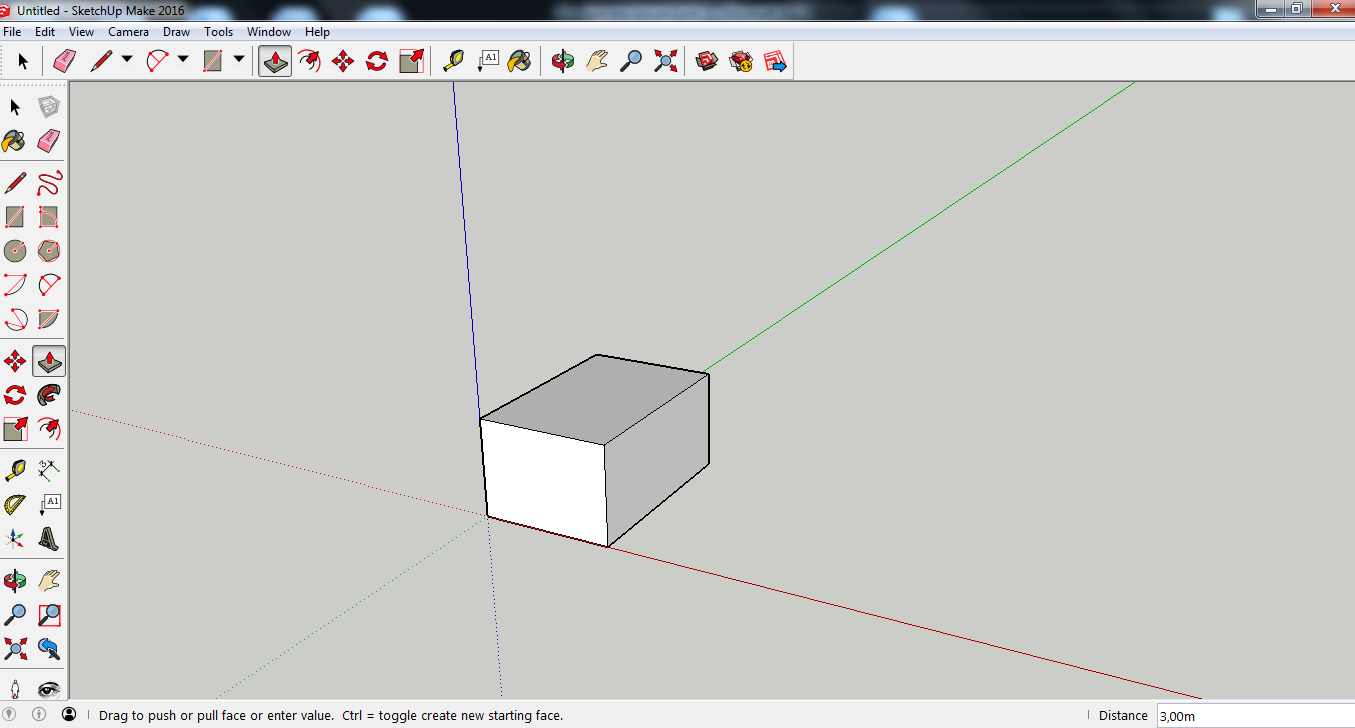Screen dimensions: 1355x728
Task: Open the File menu
Action: tap(12, 32)
